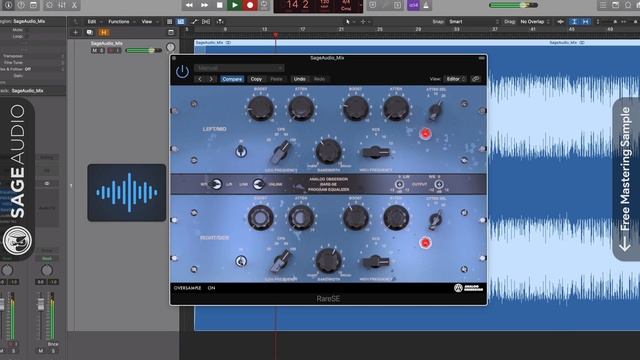
Task: Click the R/S output trim knob
Action: coord(438,184)
